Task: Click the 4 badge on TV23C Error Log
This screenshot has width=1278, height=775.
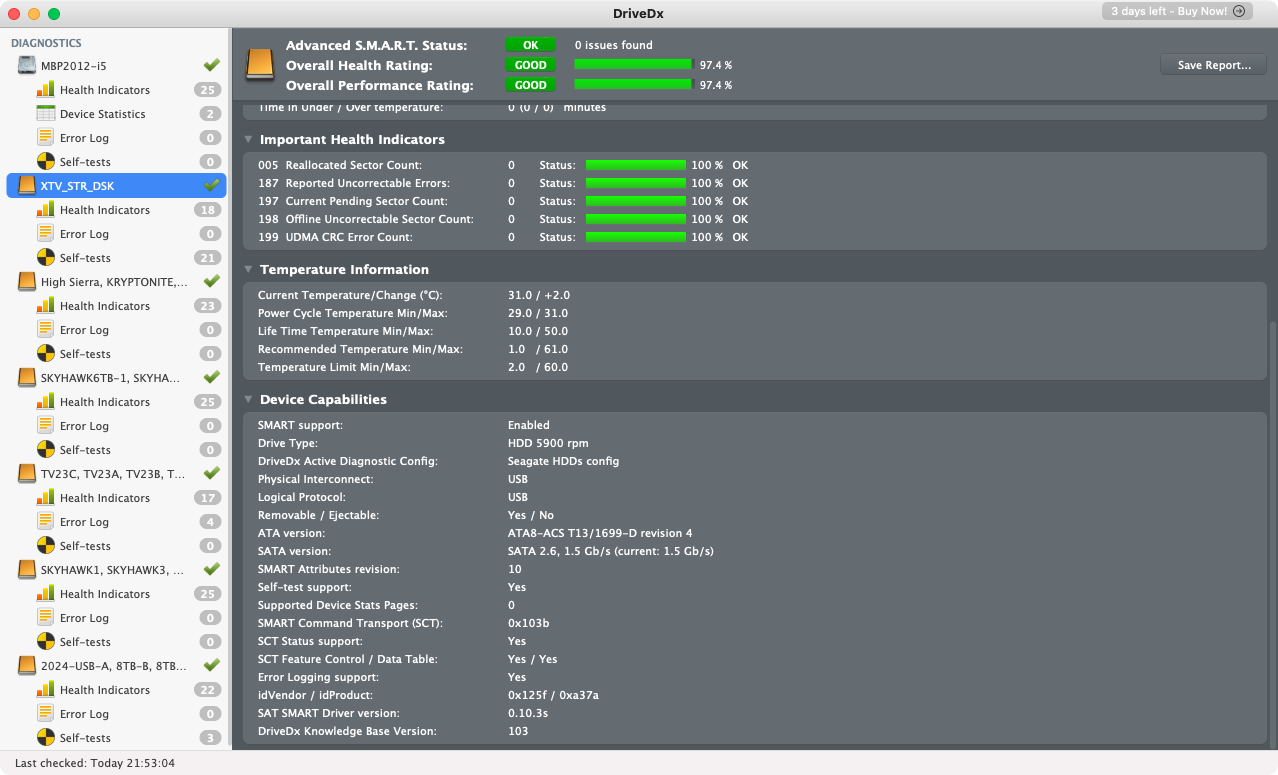Action: 210,522
